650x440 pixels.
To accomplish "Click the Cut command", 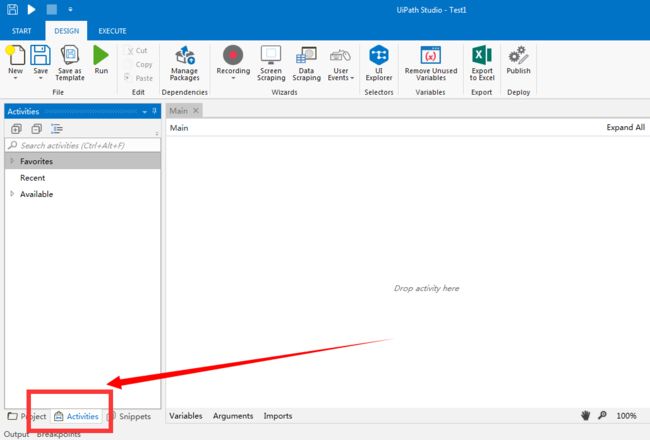I will point(137,51).
